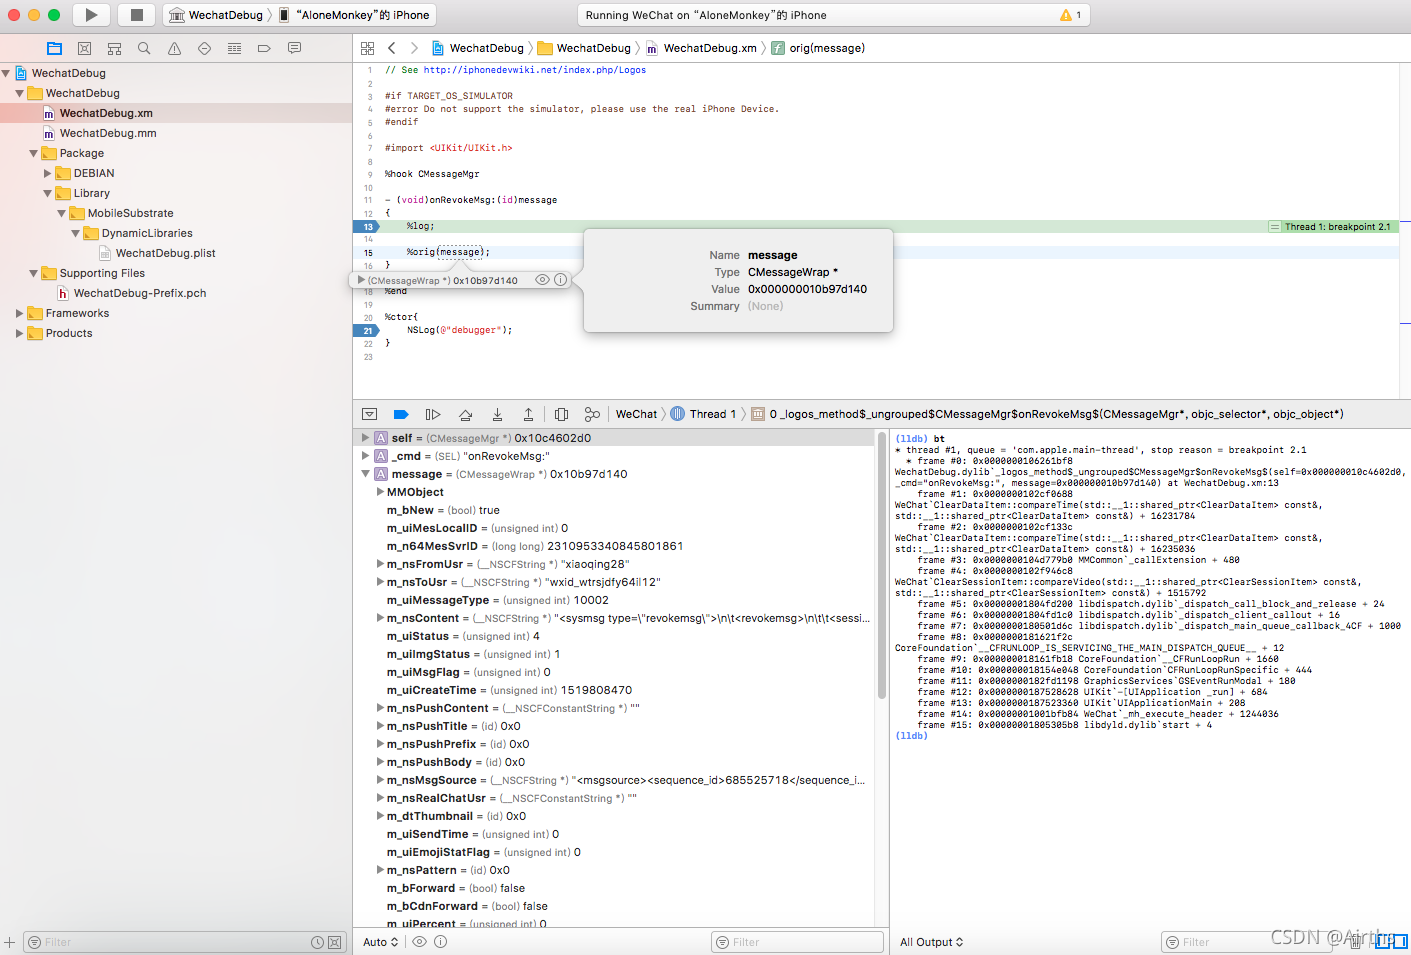
Task: Click the Quick Look eye below variables
Action: coord(420,942)
